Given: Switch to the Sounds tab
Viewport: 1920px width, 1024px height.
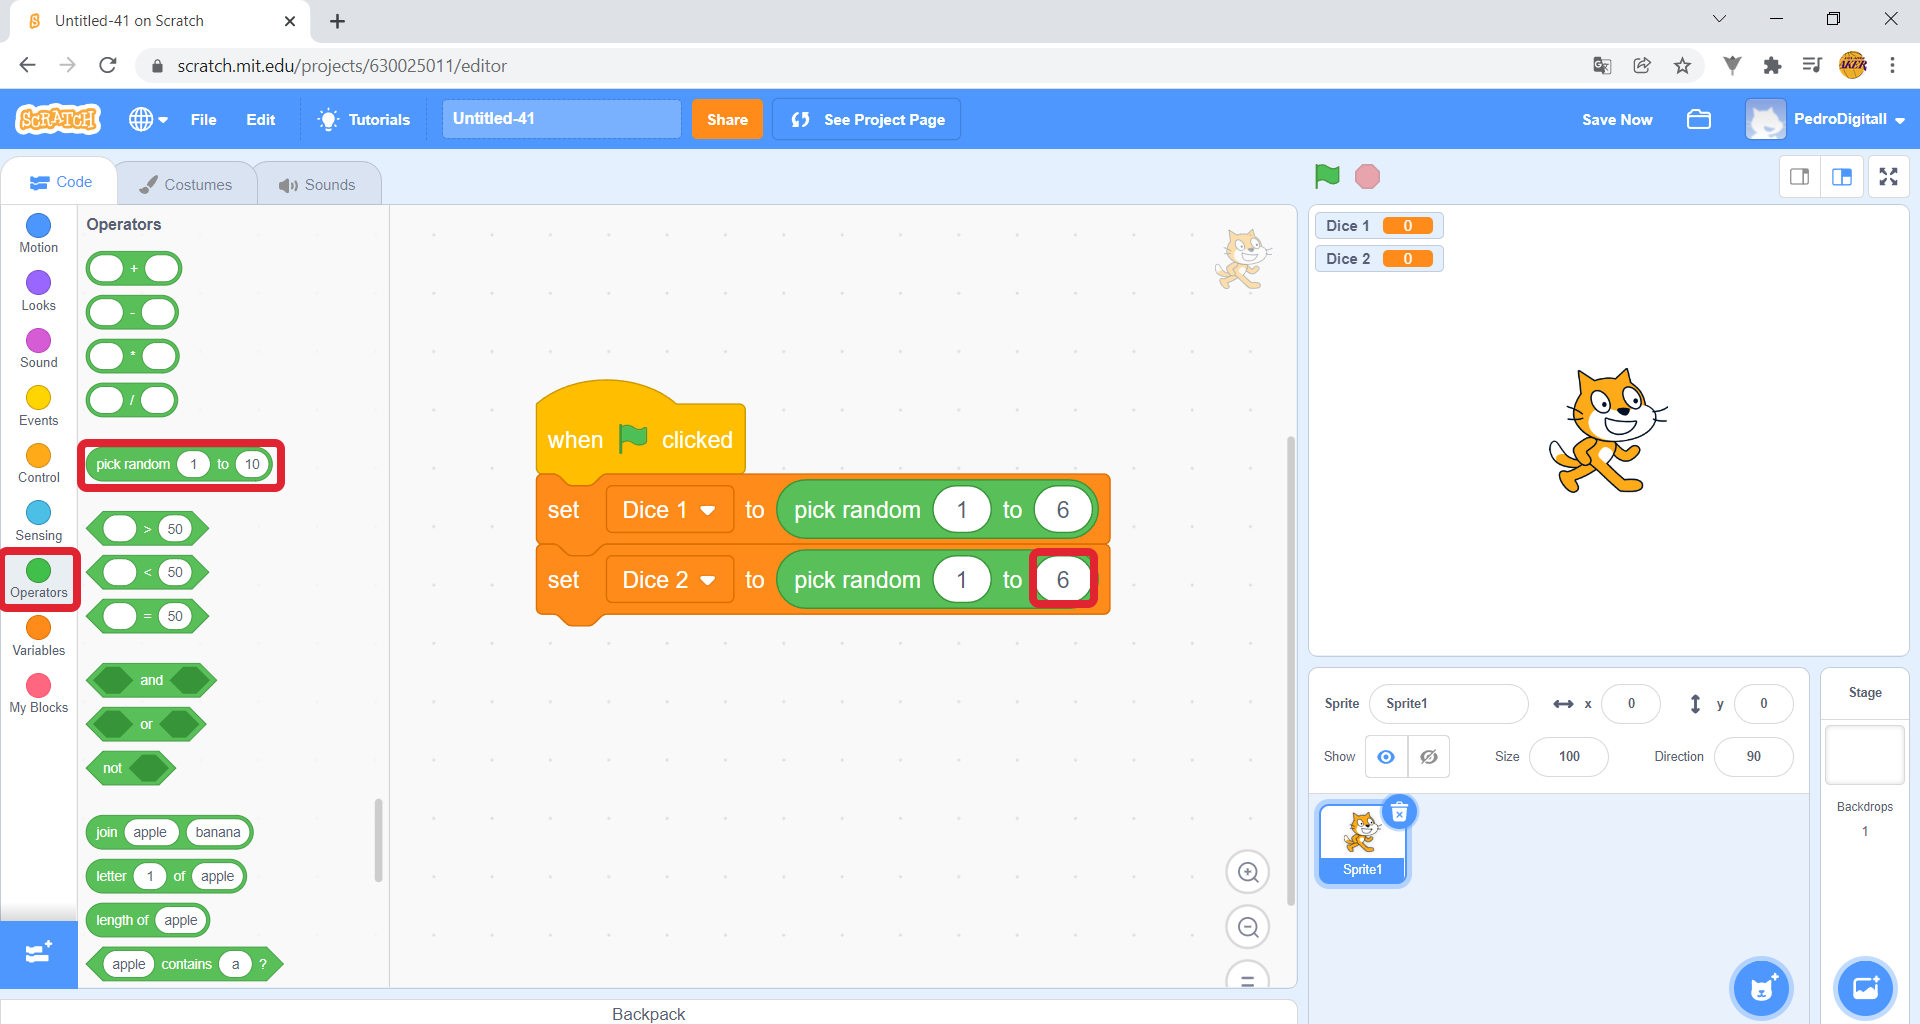Looking at the screenshot, I should click(317, 184).
